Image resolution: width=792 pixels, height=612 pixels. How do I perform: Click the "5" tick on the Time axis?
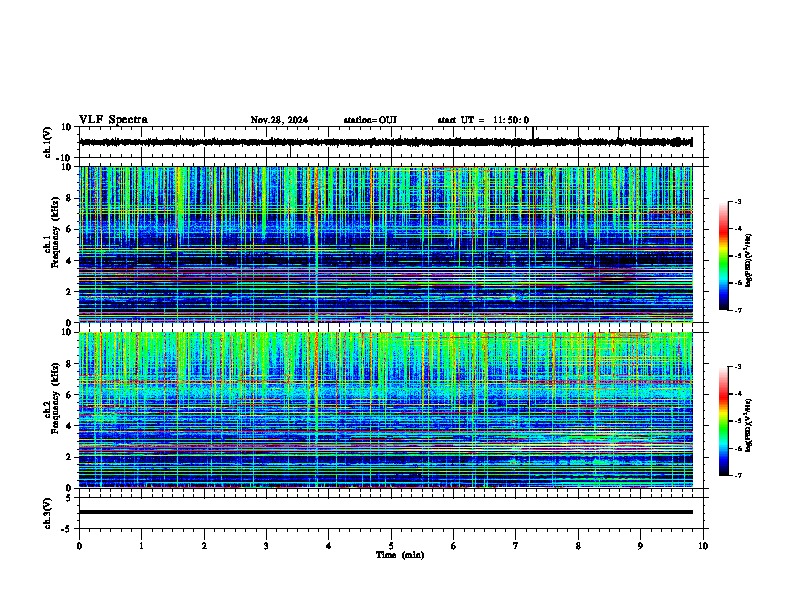pyautogui.click(x=391, y=546)
